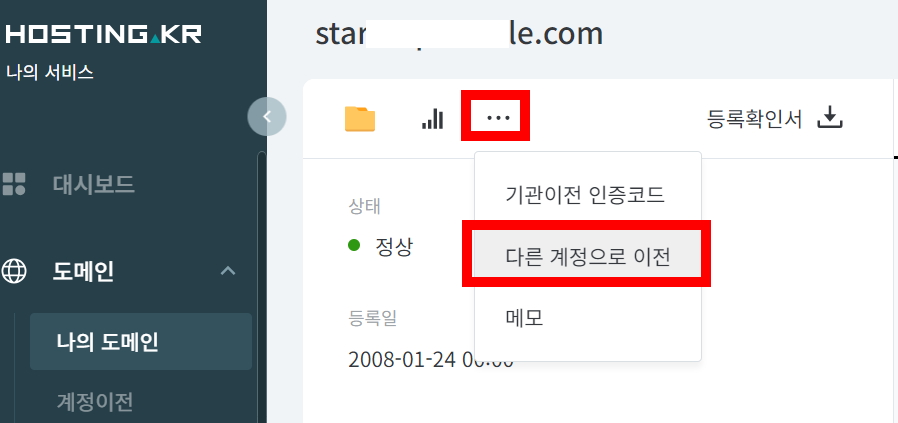Expand the 도메인 sidebar label
Viewport: 898px width, 423px height.
click(83, 271)
